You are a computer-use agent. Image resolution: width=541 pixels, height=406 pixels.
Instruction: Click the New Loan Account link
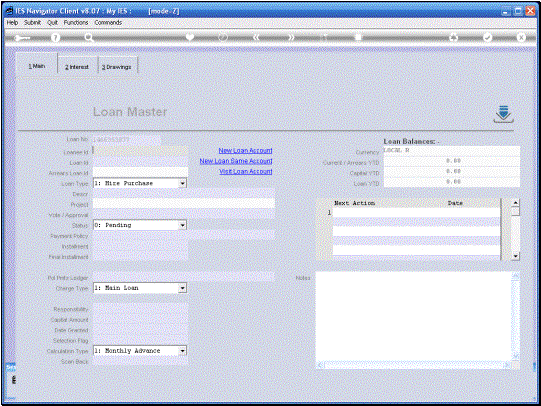point(245,150)
